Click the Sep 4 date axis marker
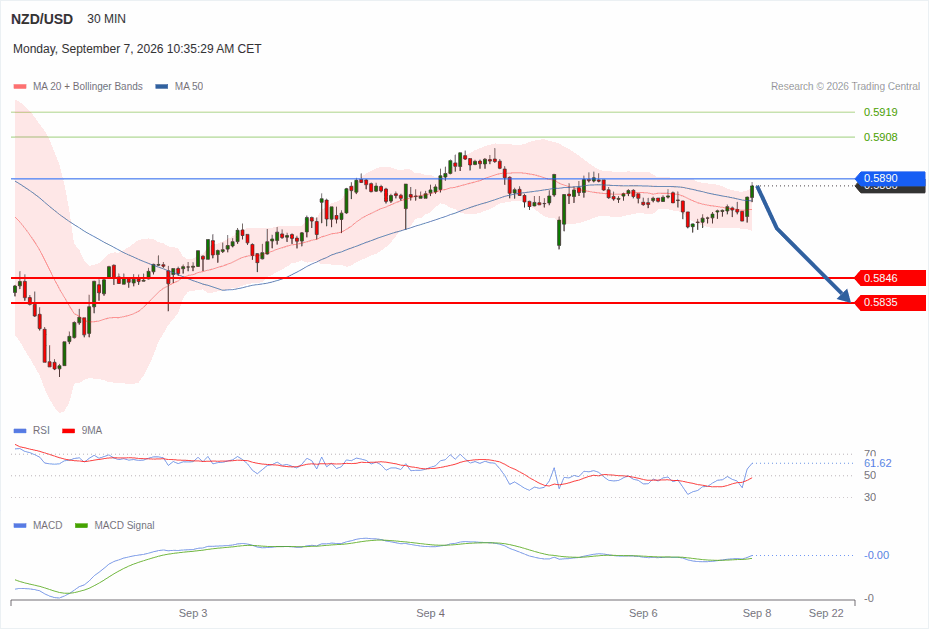Viewport: 929px width, 629px height. (431, 613)
